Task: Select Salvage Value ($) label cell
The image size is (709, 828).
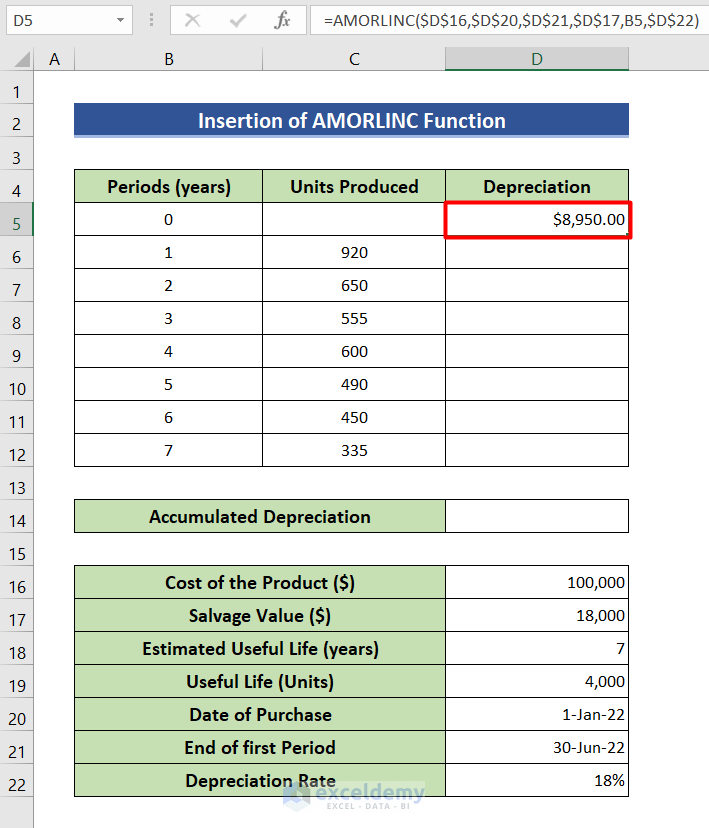Action: pos(260,616)
